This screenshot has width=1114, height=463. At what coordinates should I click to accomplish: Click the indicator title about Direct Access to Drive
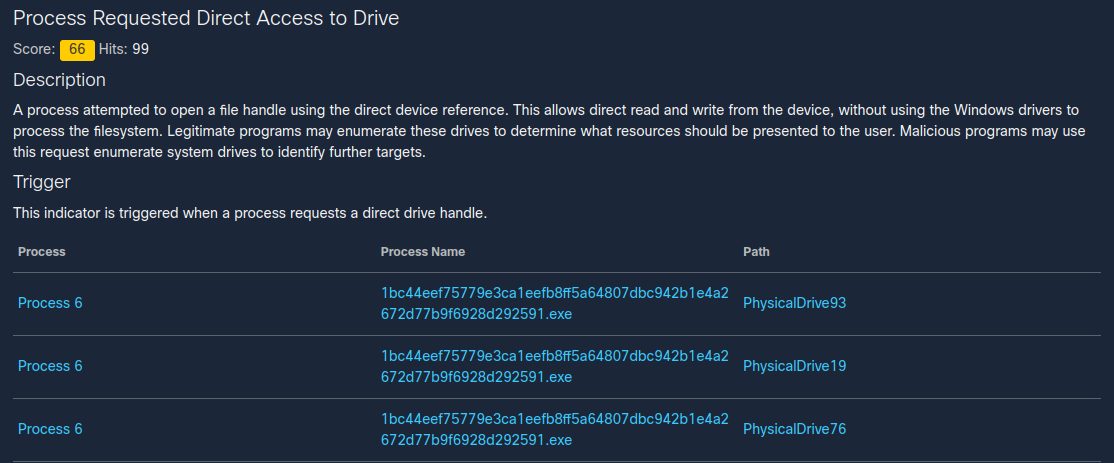pos(206,19)
